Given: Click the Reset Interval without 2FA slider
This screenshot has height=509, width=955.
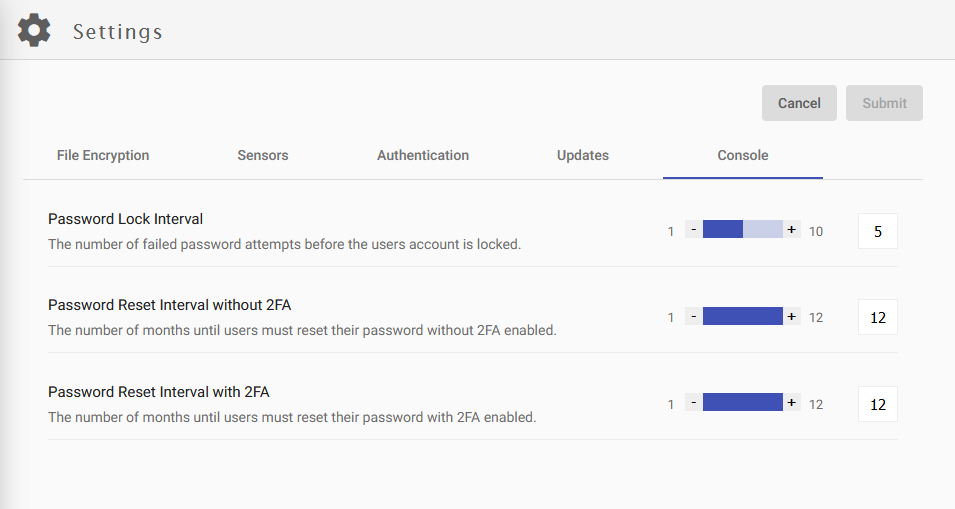Looking at the screenshot, I should tap(742, 317).
